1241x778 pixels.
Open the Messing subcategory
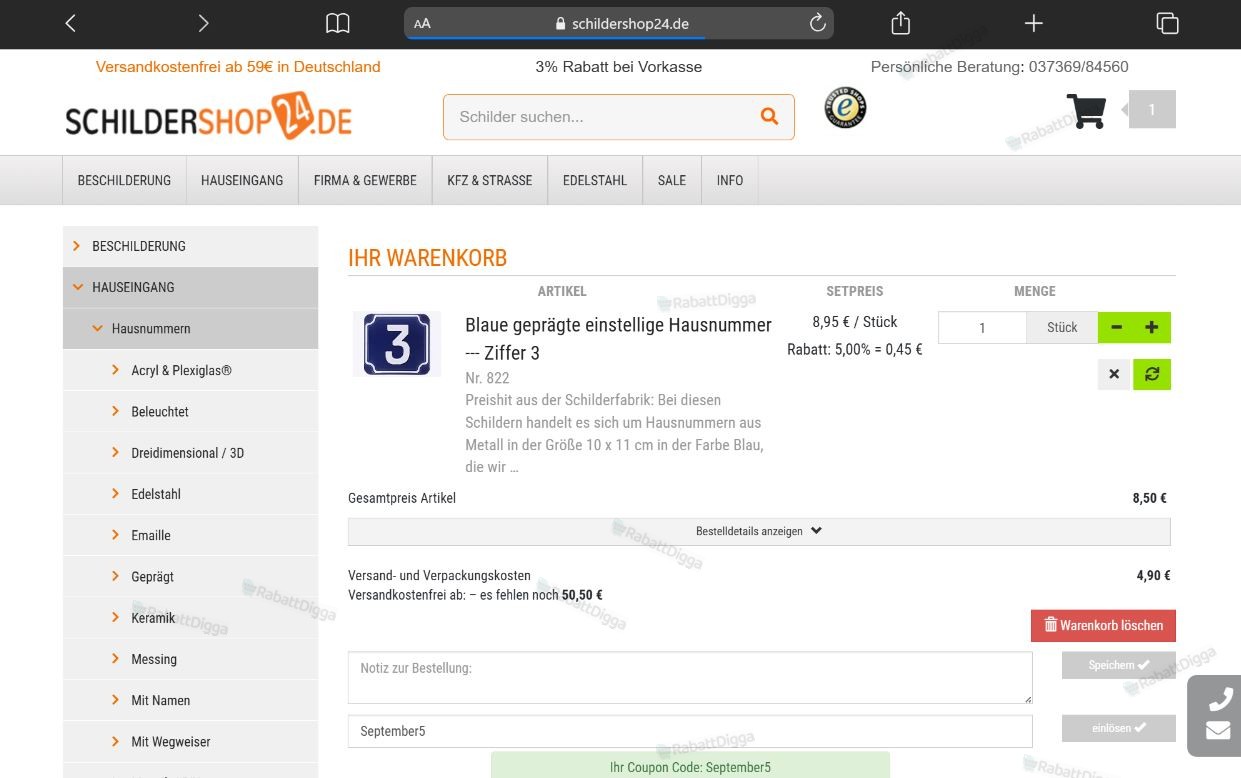pos(190,659)
